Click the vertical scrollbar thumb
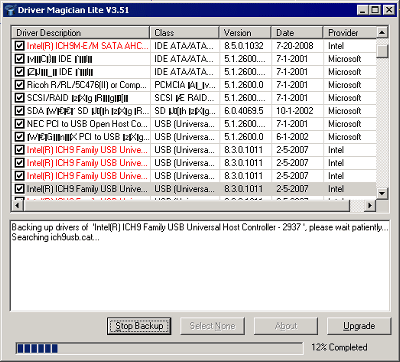This screenshot has height=362, width=400. [382, 51]
